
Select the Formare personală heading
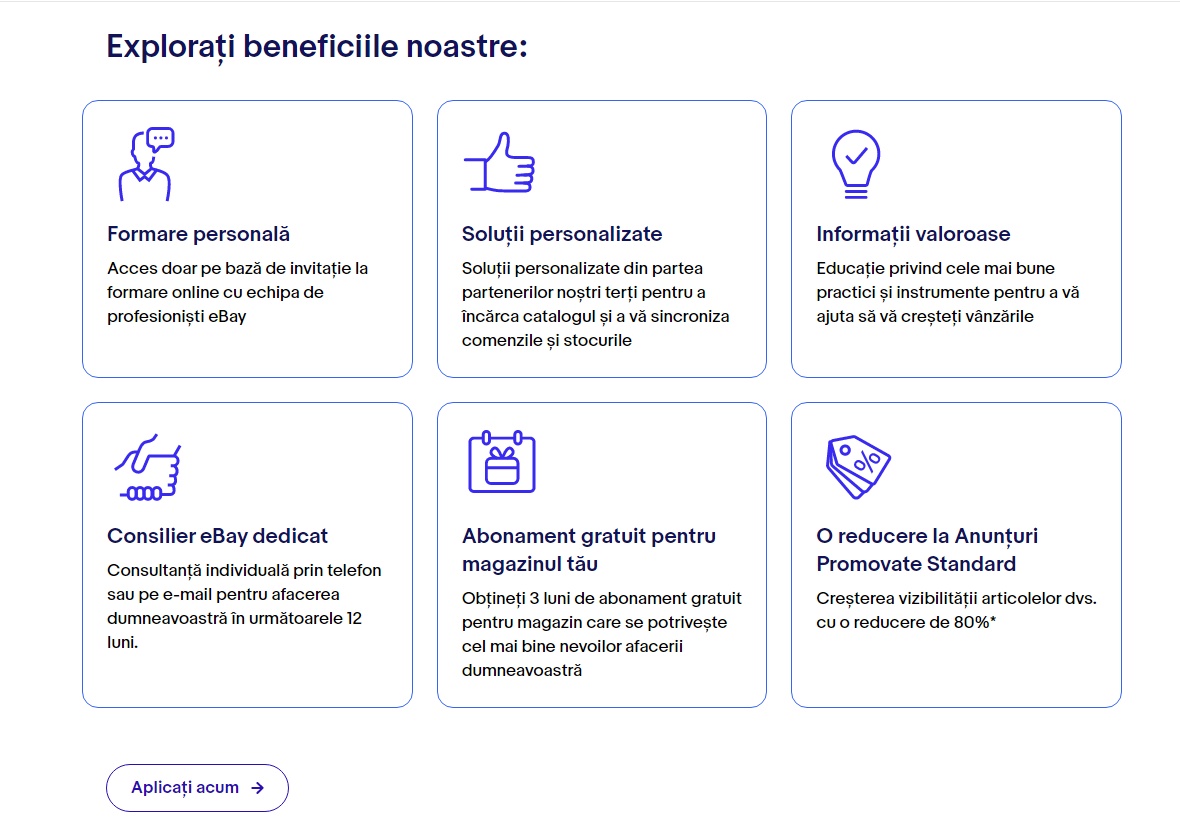[x=198, y=234]
